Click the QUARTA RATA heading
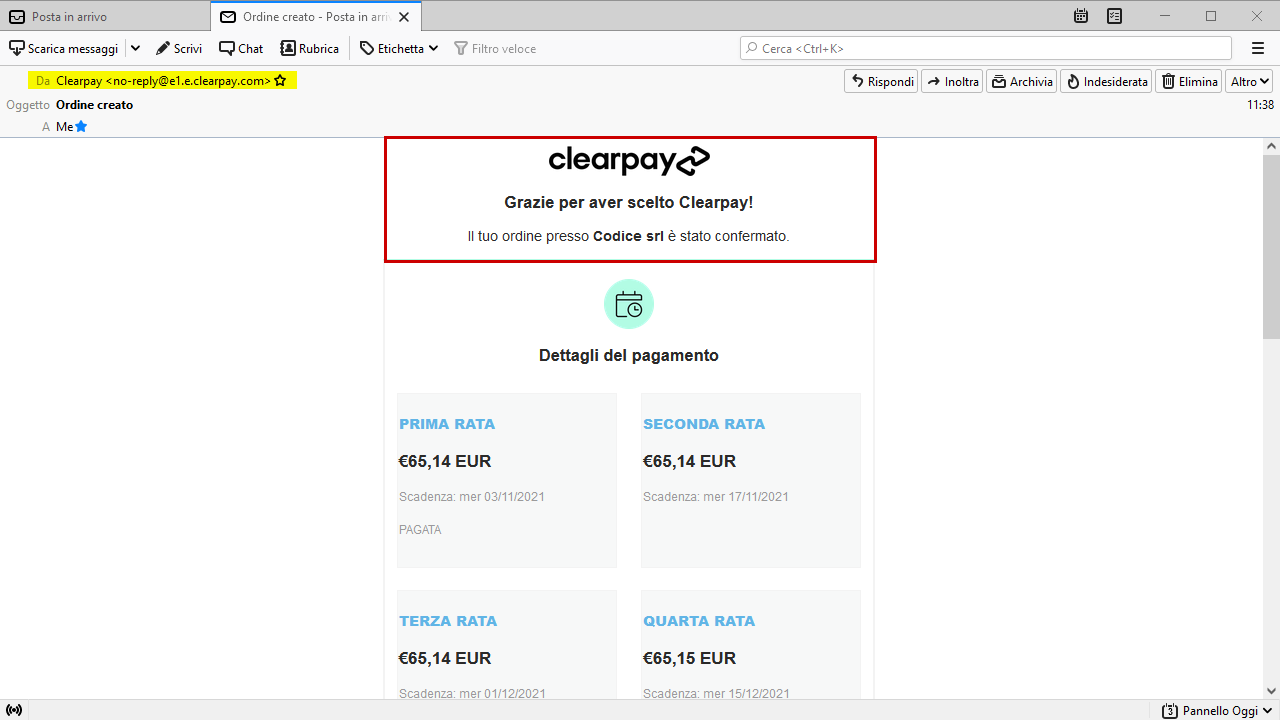 [x=699, y=621]
